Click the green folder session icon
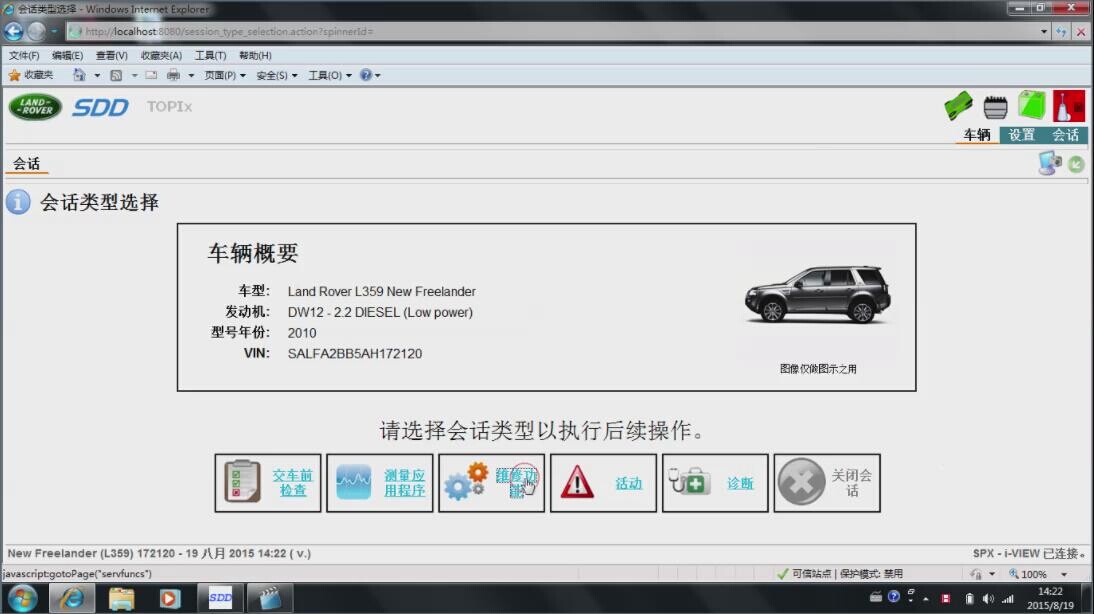The image size is (1094, 614). (1031, 106)
